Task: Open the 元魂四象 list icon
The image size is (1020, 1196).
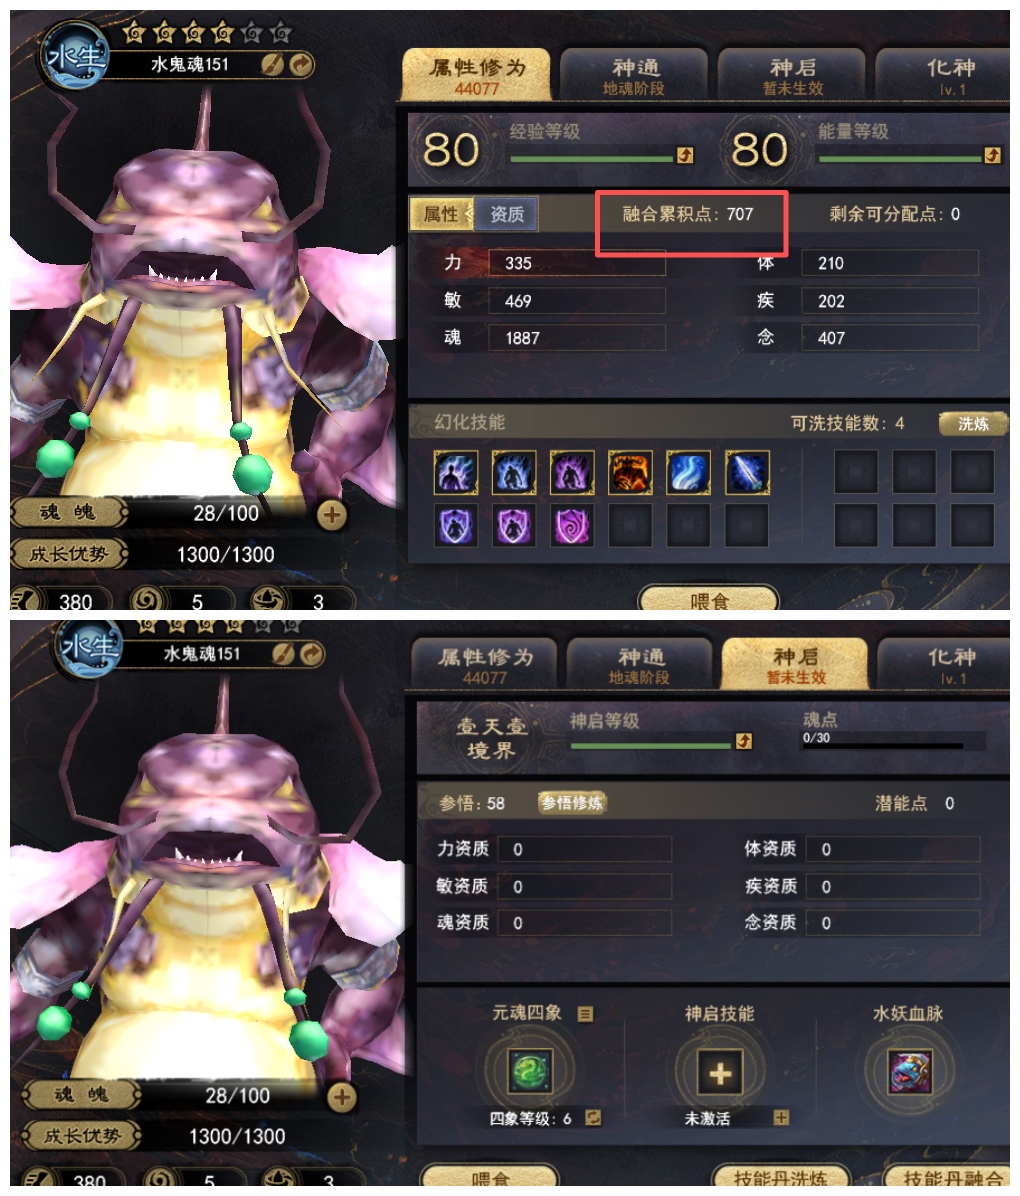Action: pos(585,1014)
